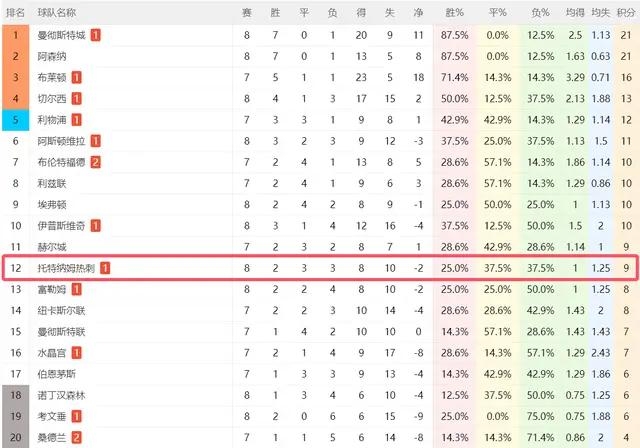Image resolution: width=640 pixels, height=448 pixels.
Task: Click the gray rank 18 cell
Action: click(16, 395)
